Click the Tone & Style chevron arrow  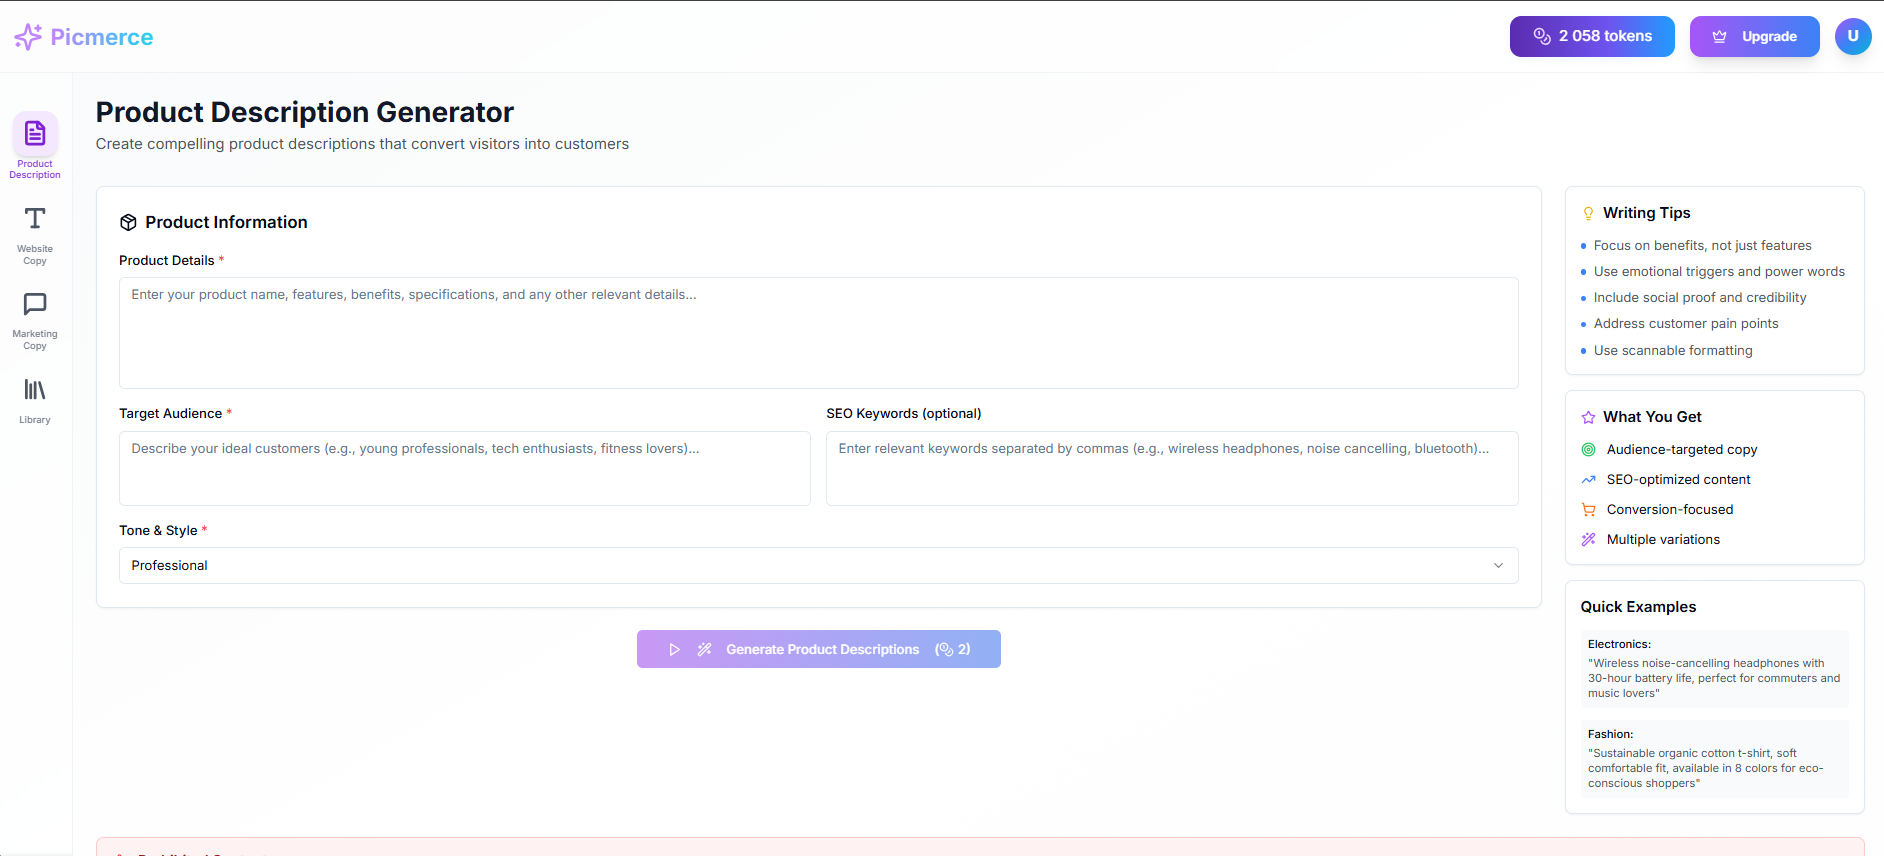1498,566
